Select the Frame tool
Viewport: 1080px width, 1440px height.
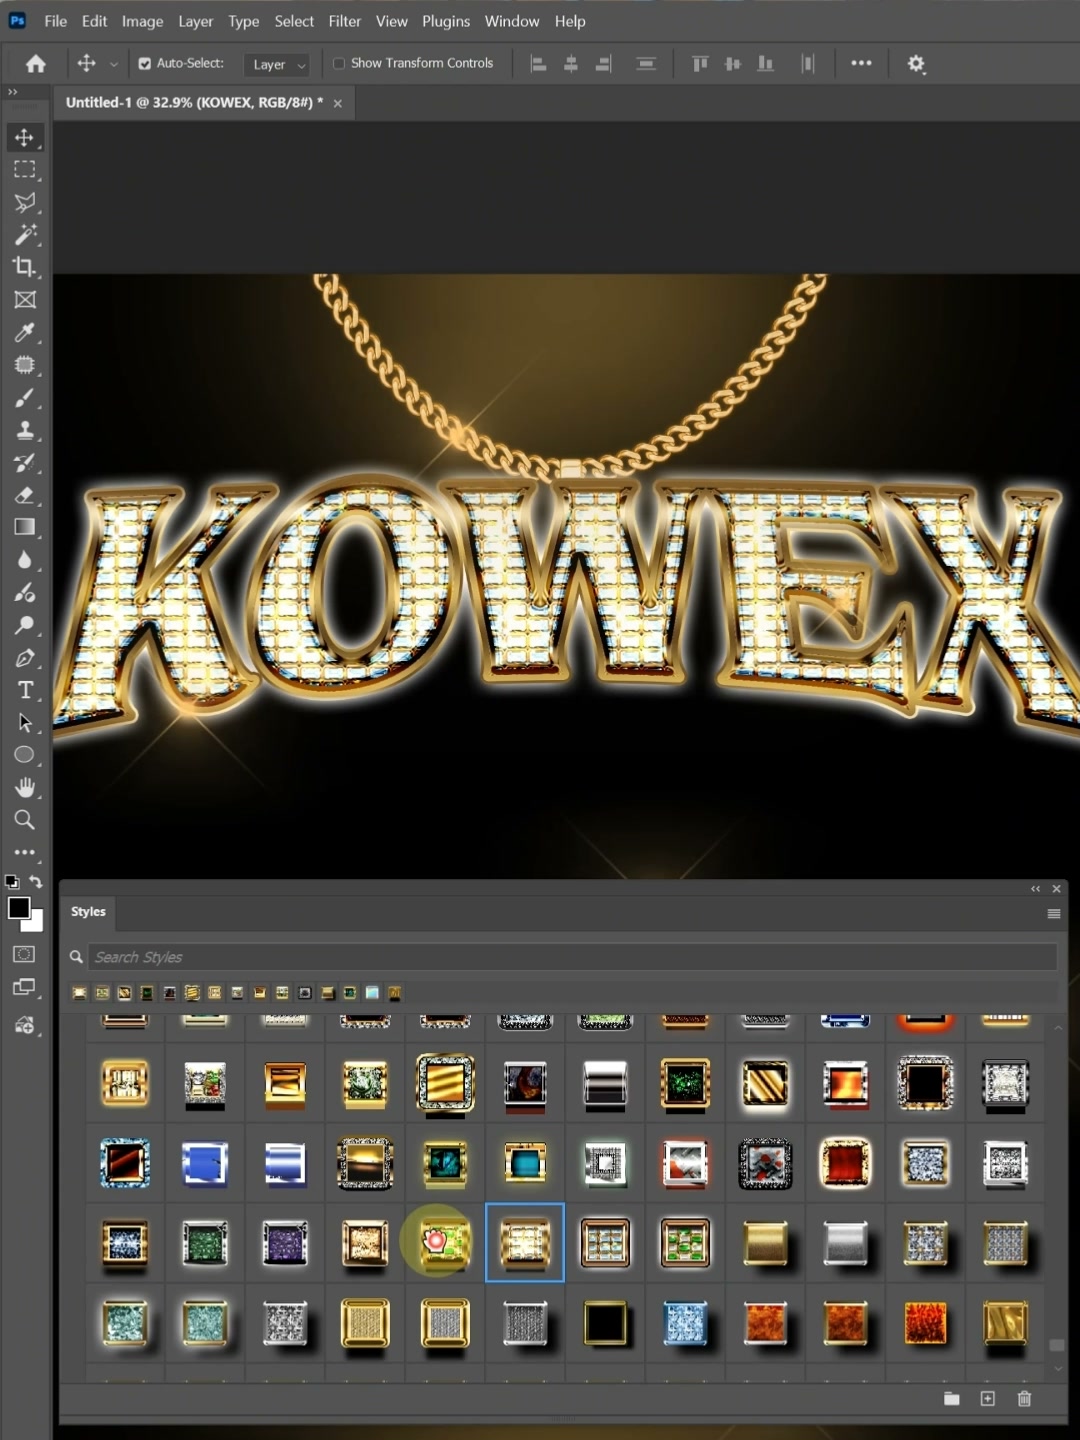click(25, 300)
